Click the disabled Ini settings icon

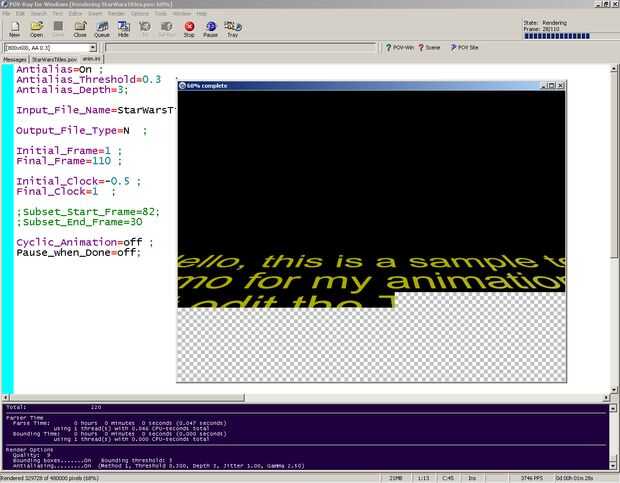[x=145, y=29]
